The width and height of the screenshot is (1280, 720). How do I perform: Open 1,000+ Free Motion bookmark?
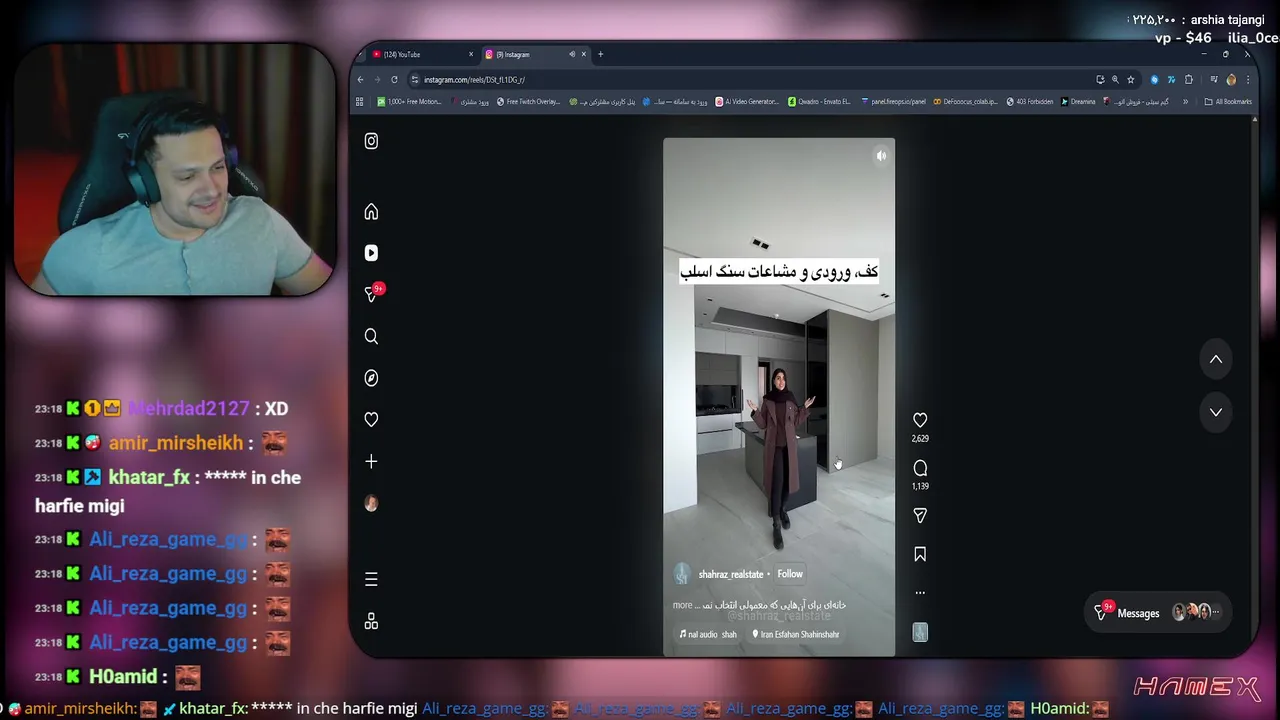409,101
